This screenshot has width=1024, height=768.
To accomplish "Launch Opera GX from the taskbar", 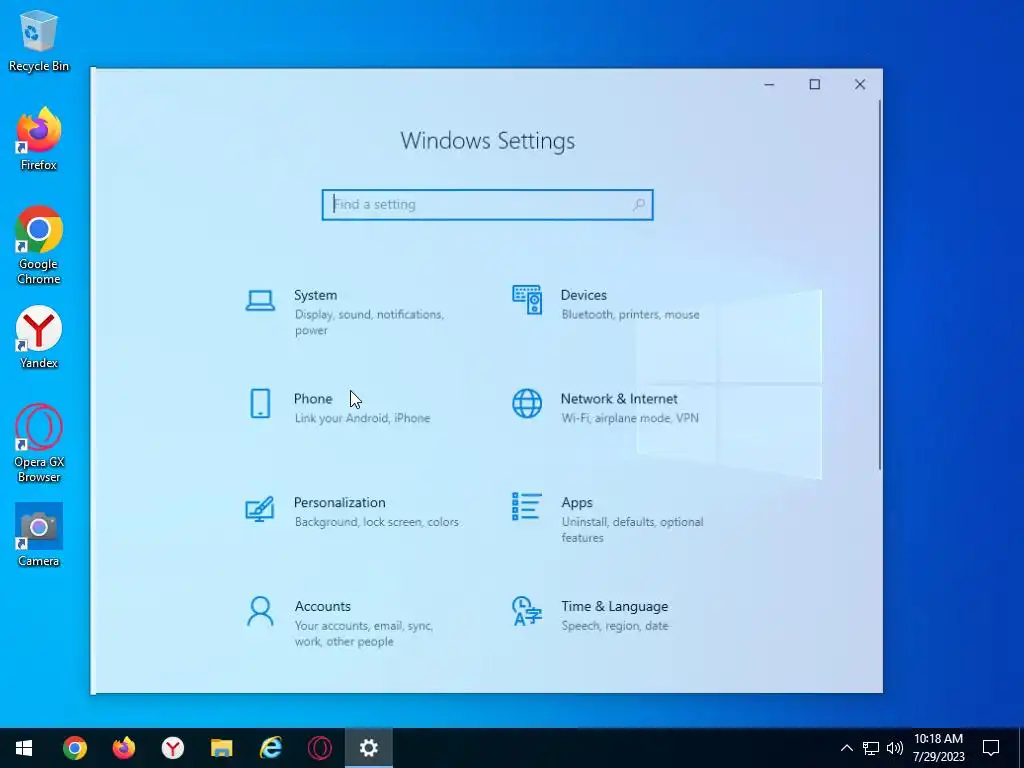I will (319, 748).
